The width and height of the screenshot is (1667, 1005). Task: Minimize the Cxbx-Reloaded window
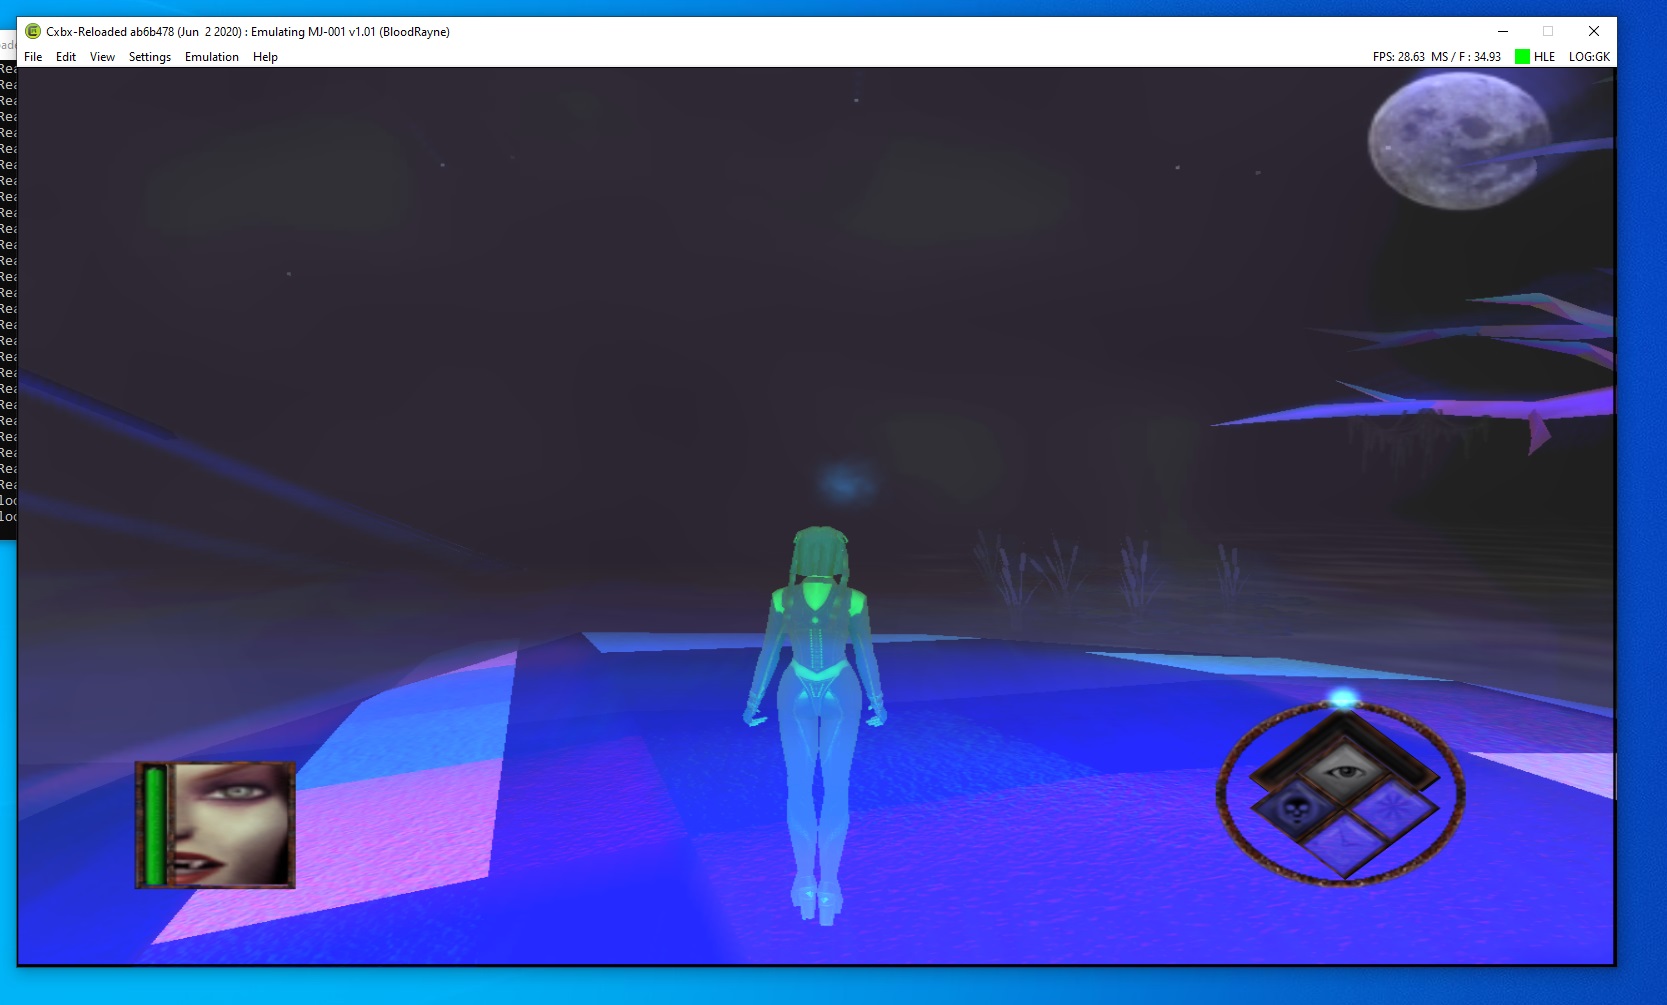point(1502,31)
